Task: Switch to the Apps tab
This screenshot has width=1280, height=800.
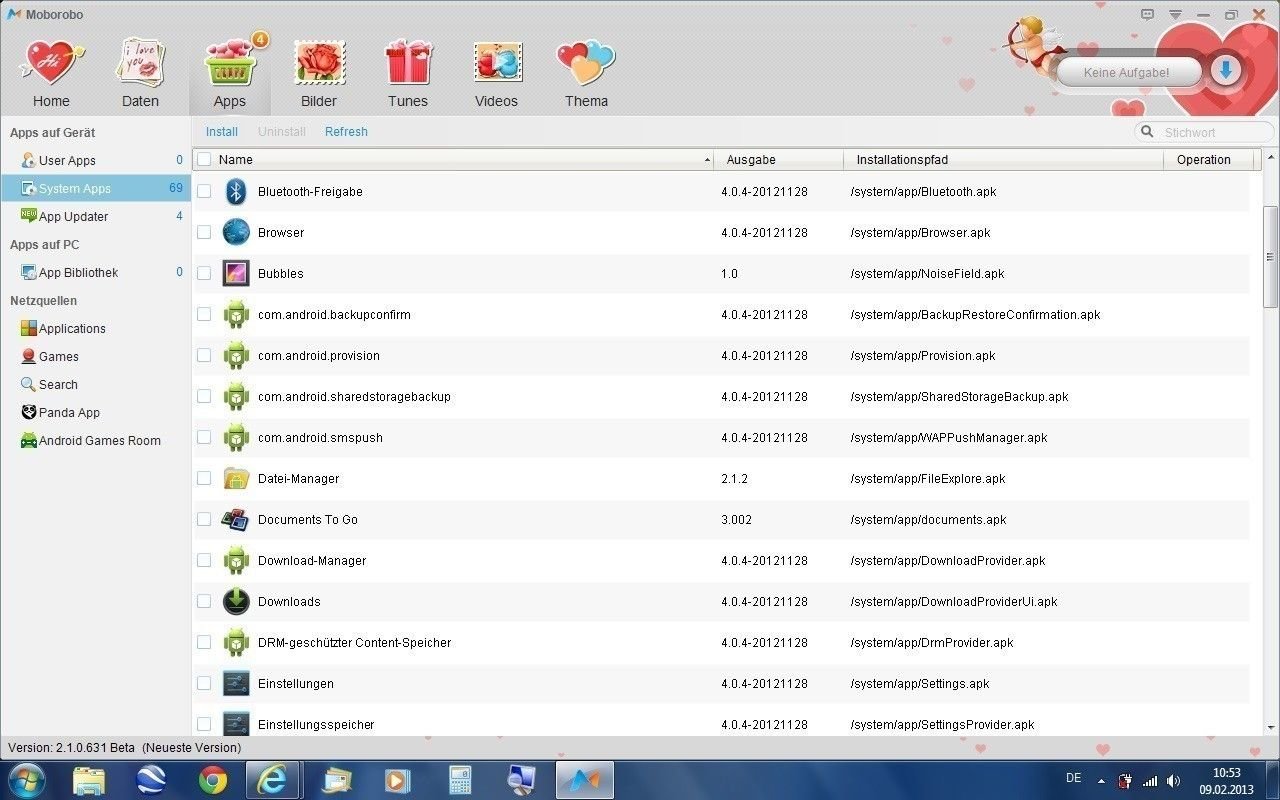Action: pyautogui.click(x=229, y=72)
